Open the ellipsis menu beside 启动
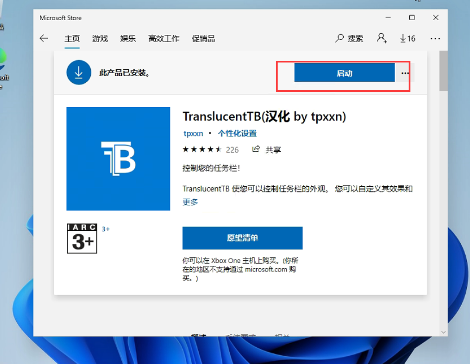Image resolution: width=470 pixels, height=364 pixels. point(405,73)
